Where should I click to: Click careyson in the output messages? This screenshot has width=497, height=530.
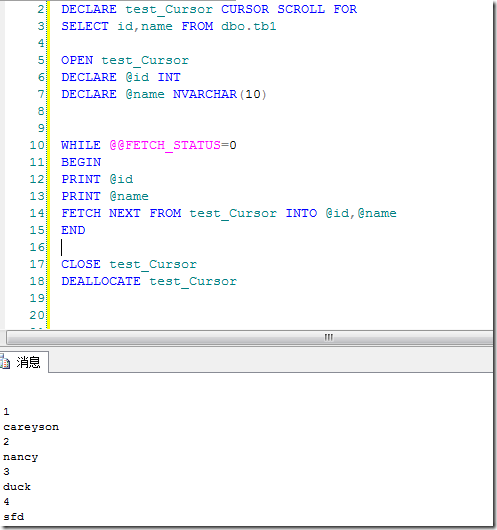[x=31, y=427]
